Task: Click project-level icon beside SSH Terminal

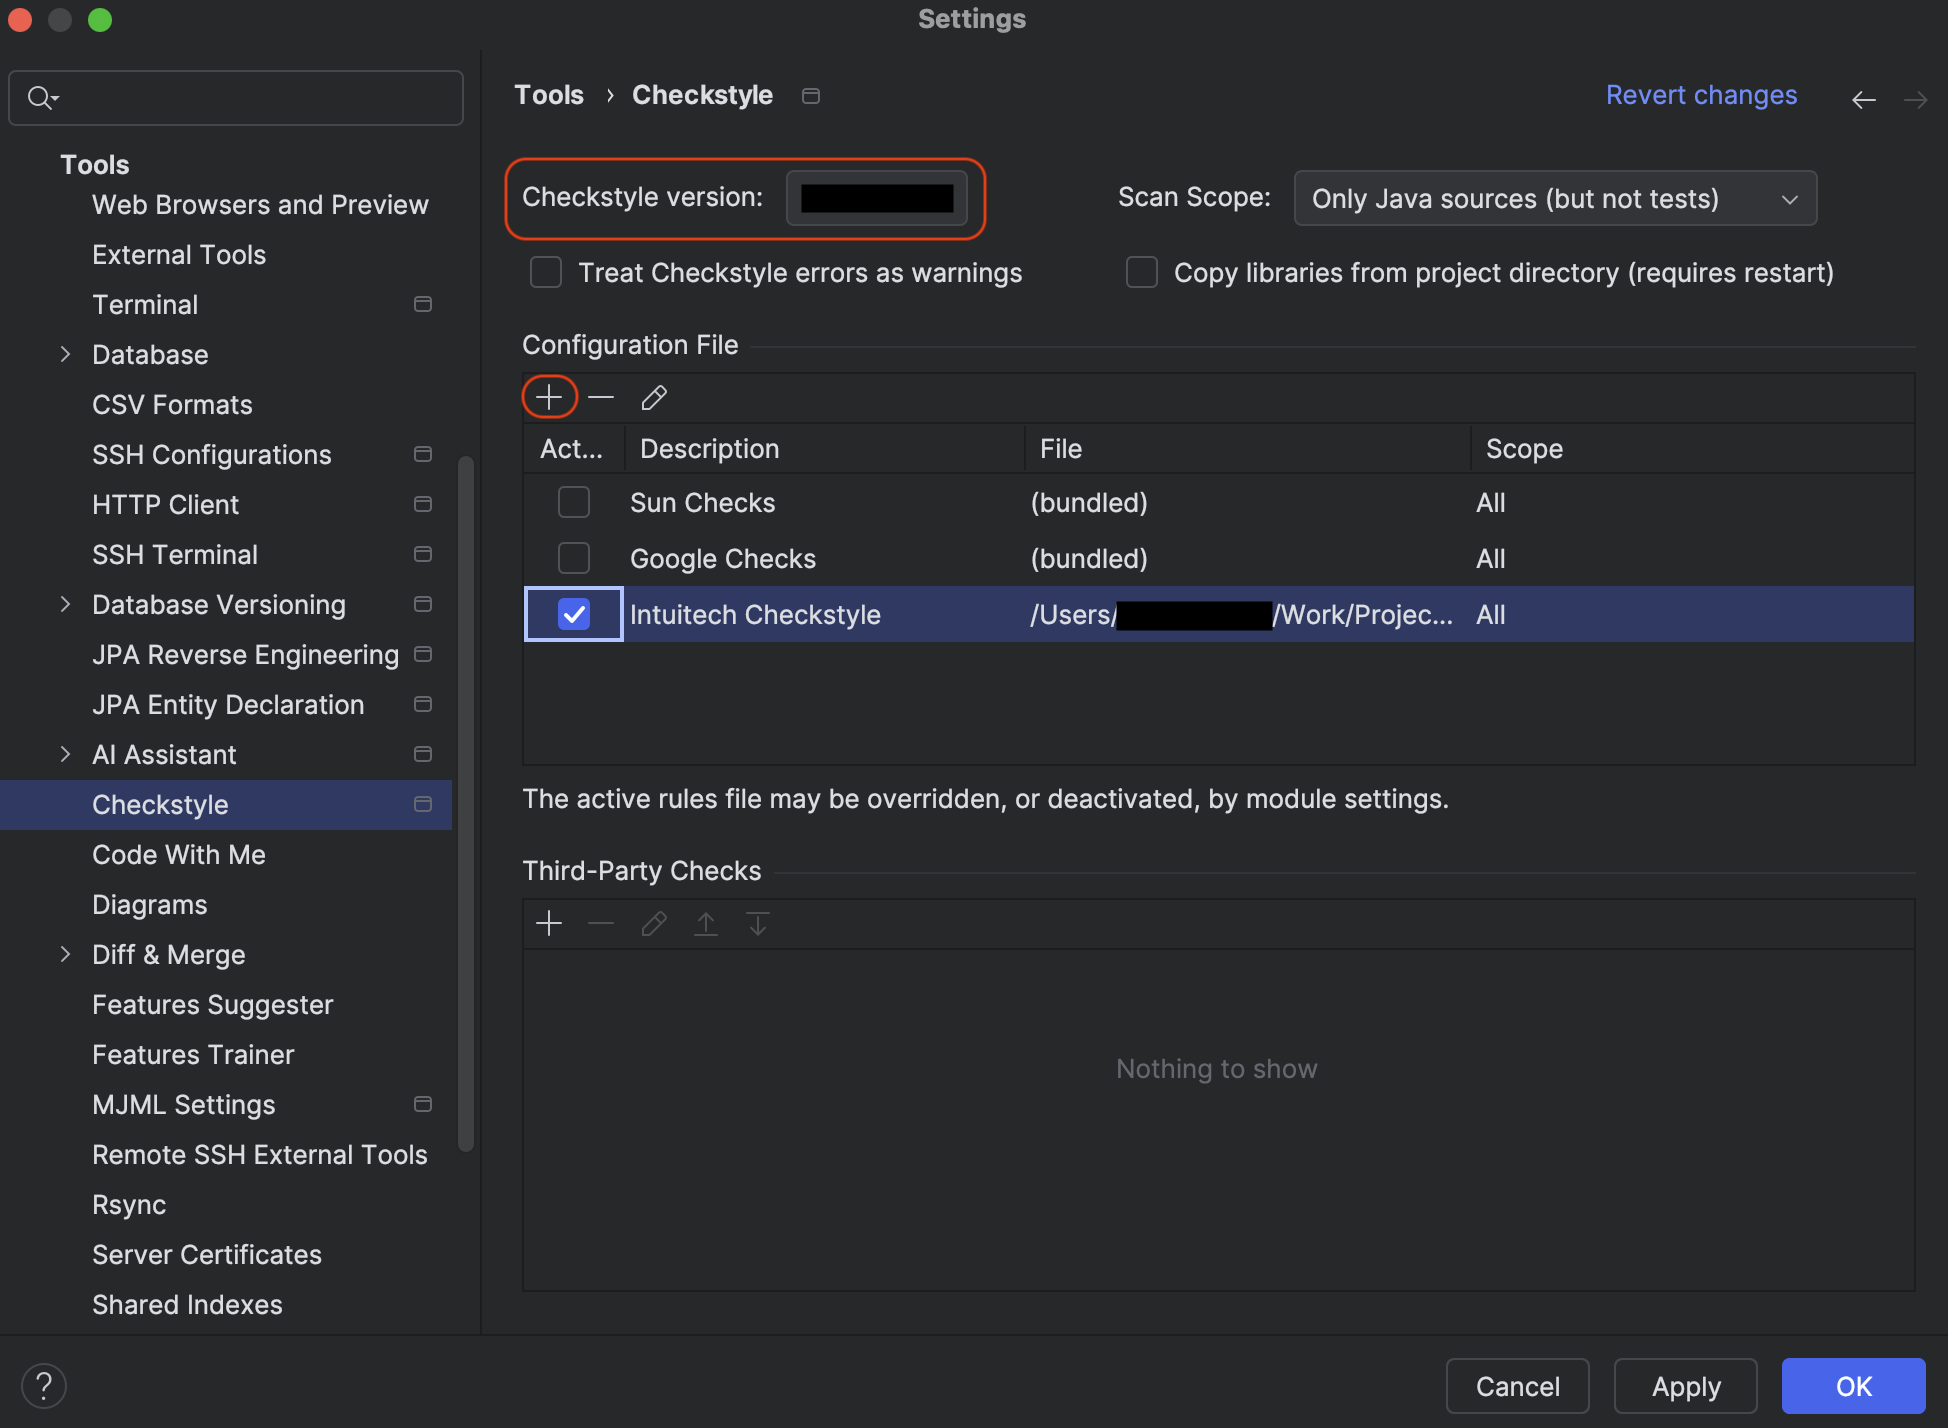Action: tap(423, 554)
